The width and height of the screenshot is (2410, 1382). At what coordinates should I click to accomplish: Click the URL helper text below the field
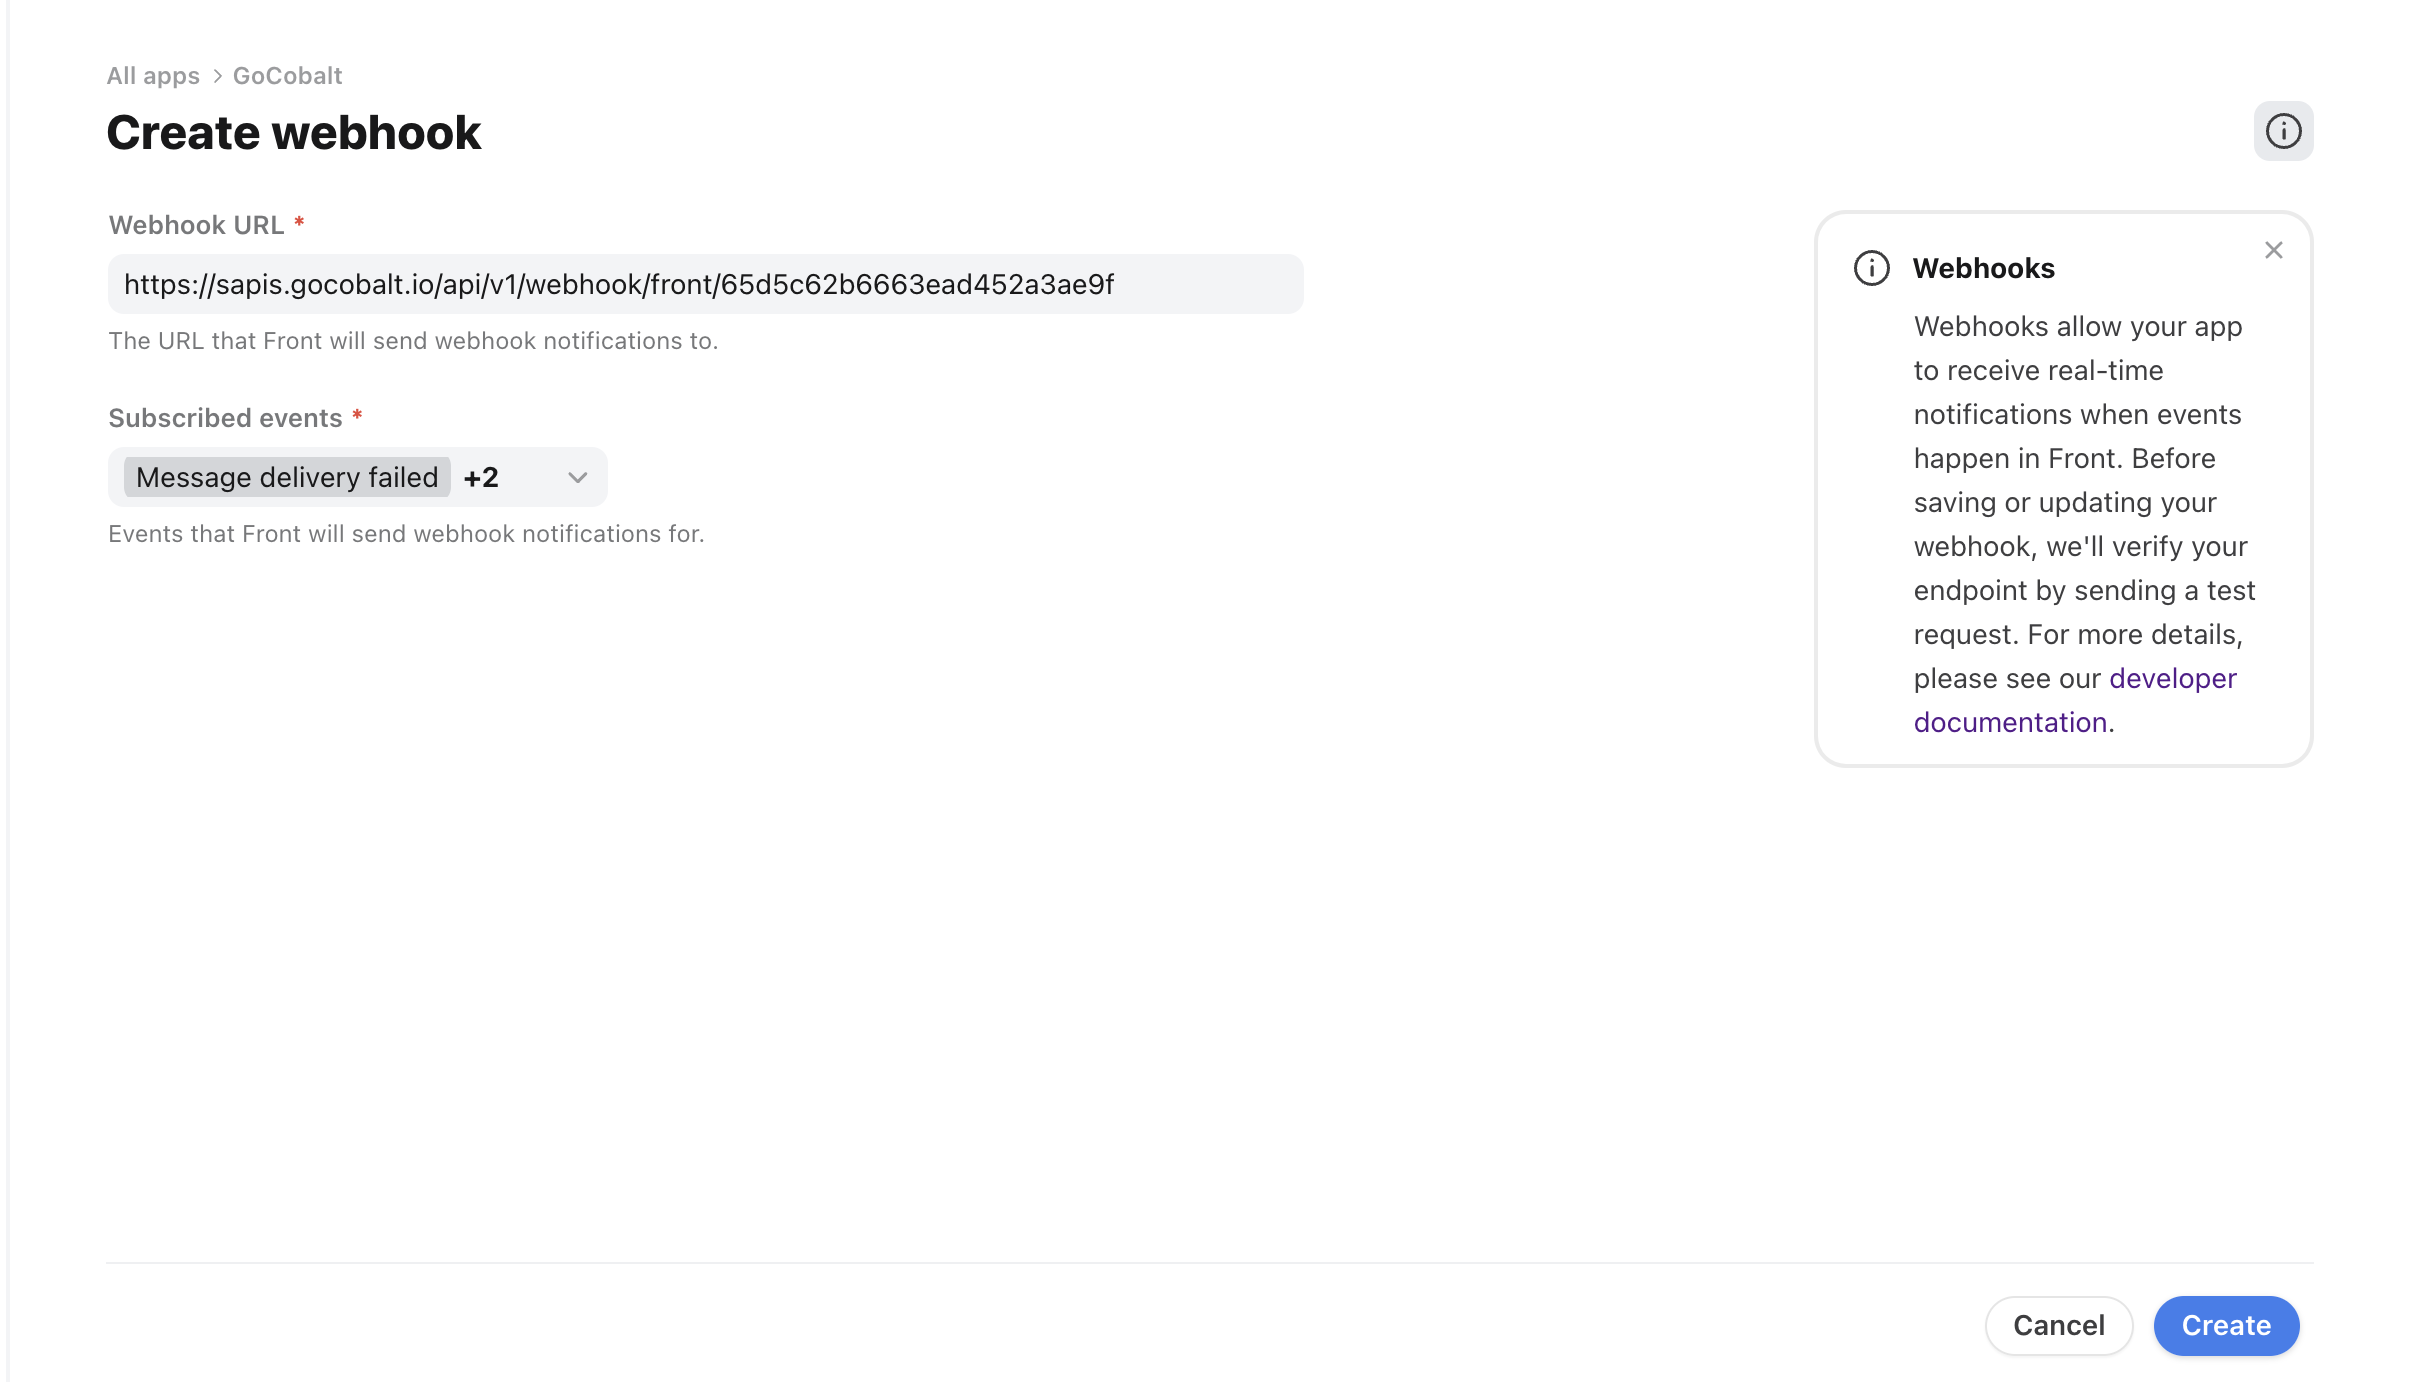tap(413, 340)
